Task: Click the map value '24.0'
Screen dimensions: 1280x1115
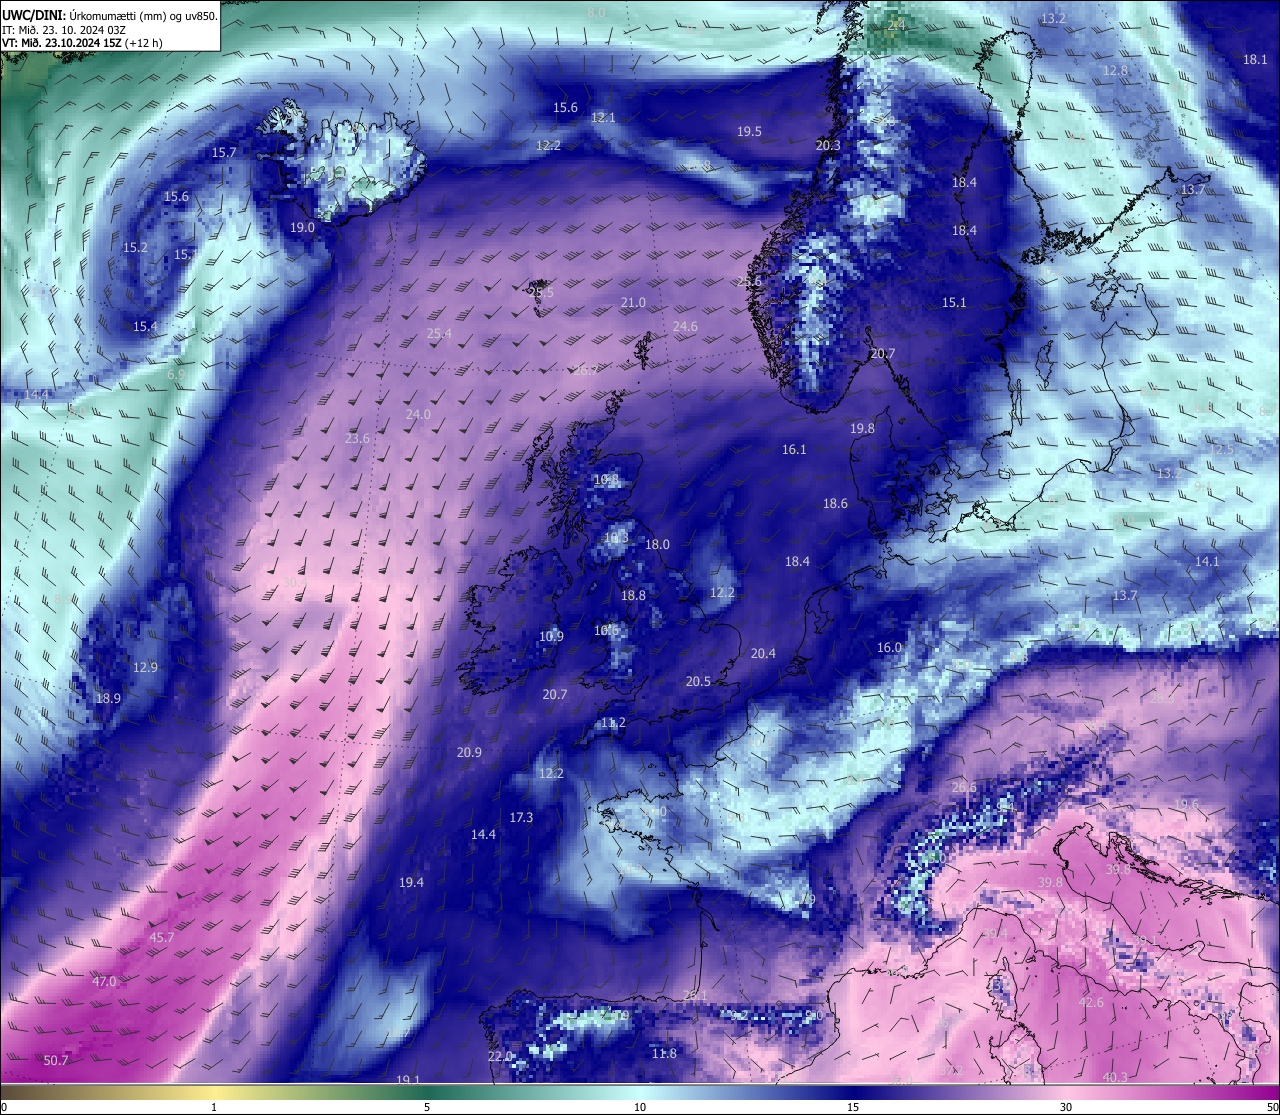Action: [x=418, y=414]
